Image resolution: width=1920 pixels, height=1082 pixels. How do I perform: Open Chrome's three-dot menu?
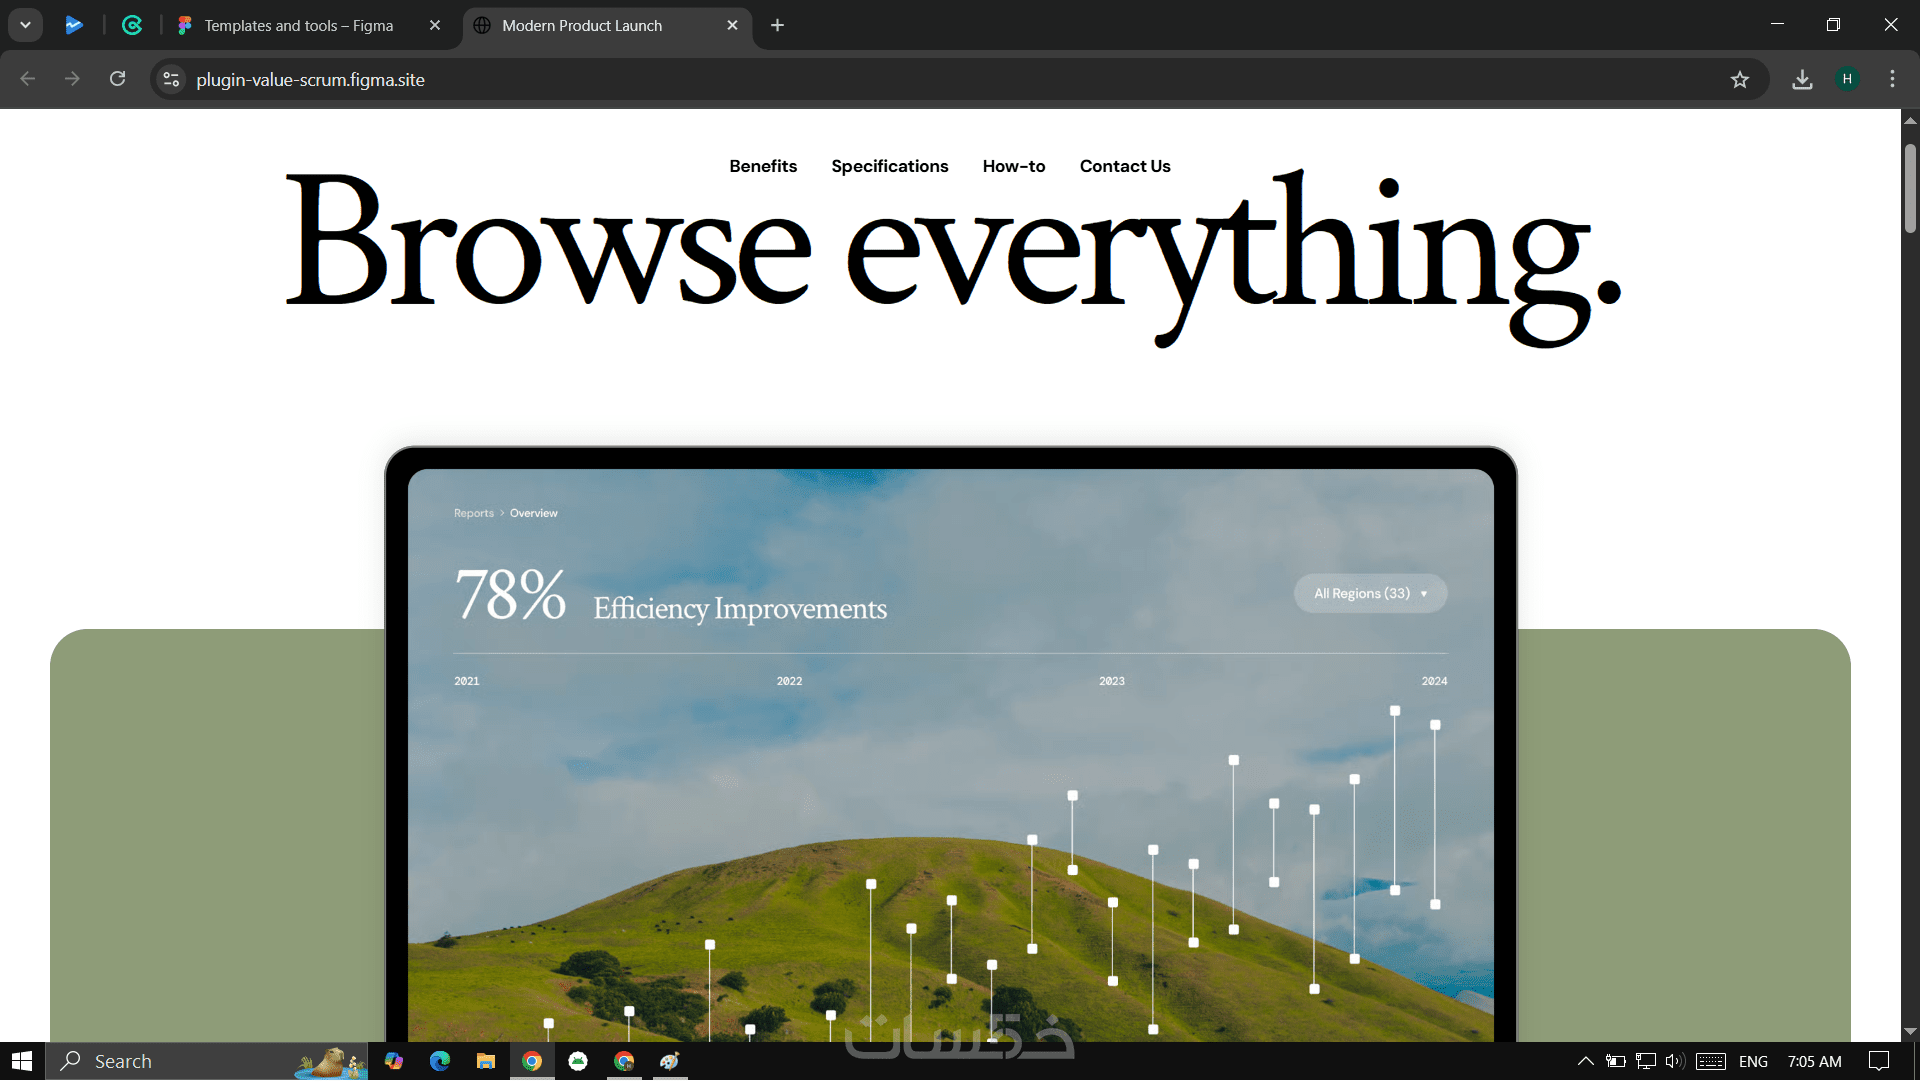click(x=1892, y=79)
